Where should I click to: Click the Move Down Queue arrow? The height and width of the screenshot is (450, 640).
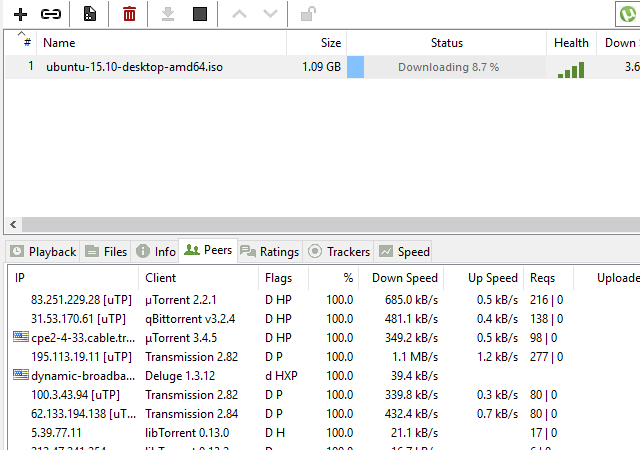(270, 14)
